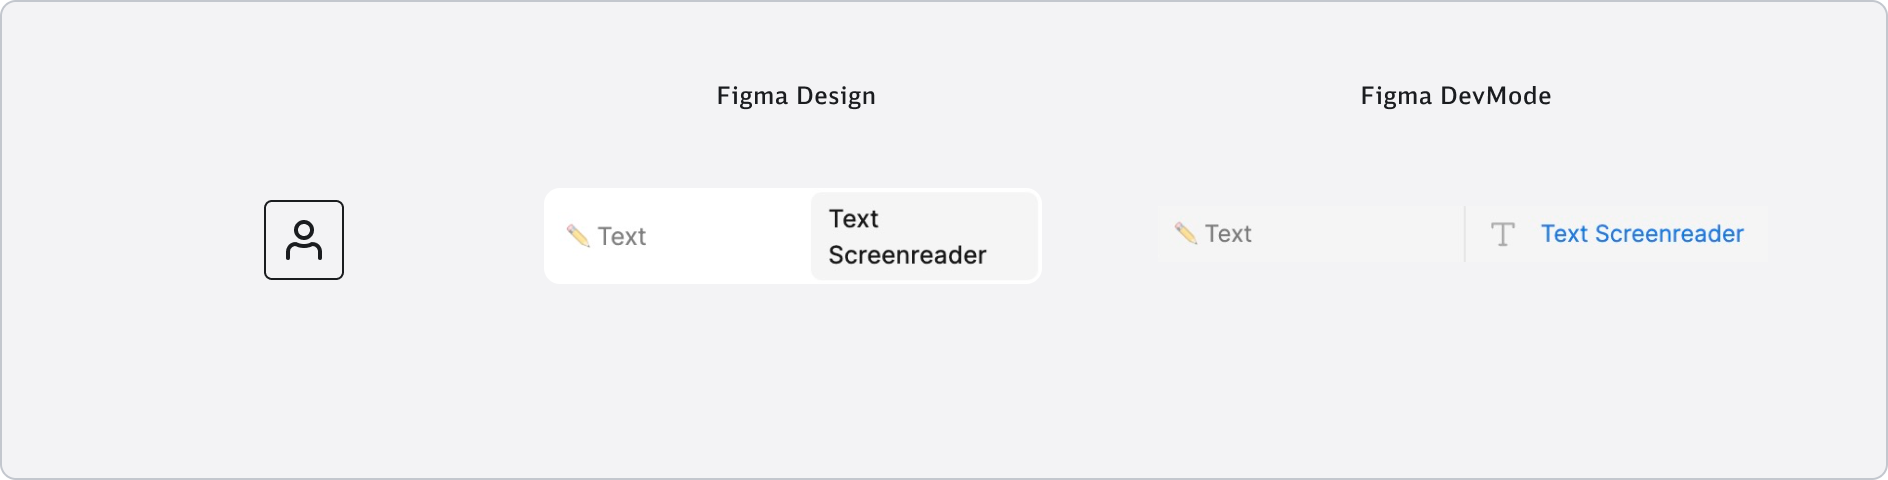Click the pencil icon in Figma DevMode row
The height and width of the screenshot is (480, 1888).
[1186, 233]
